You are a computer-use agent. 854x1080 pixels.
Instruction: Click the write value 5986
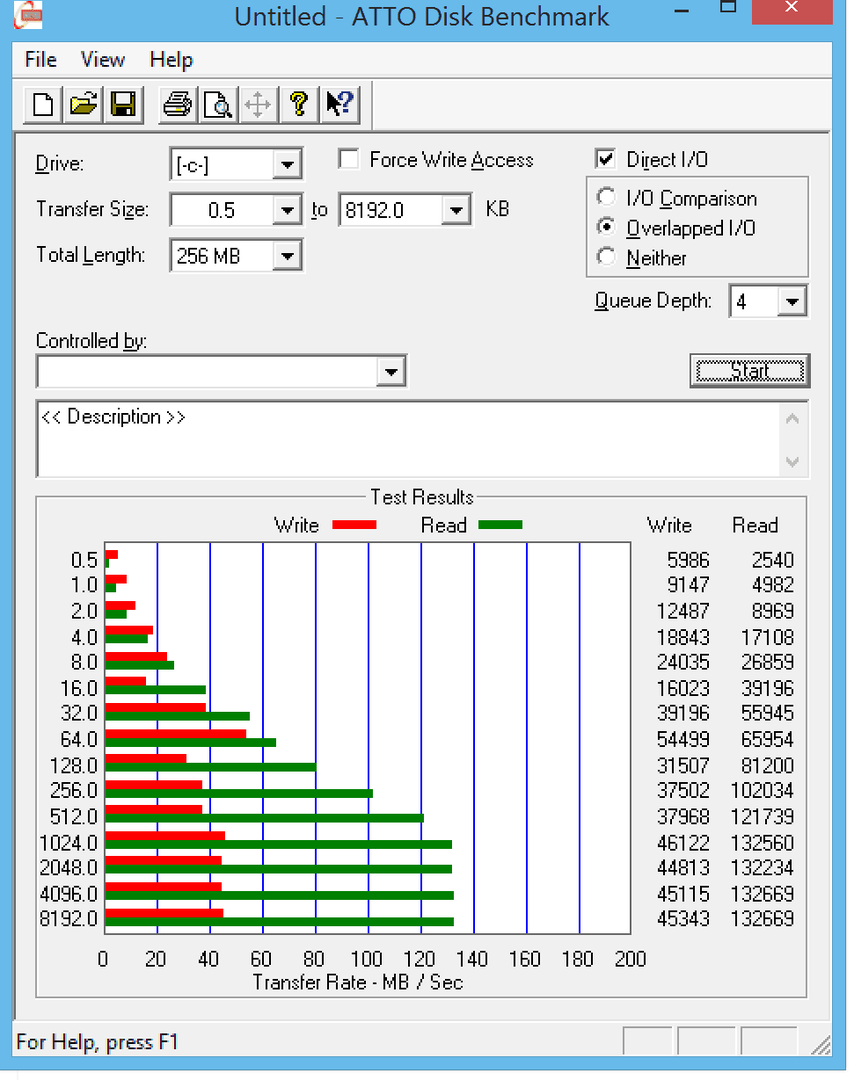coord(688,560)
